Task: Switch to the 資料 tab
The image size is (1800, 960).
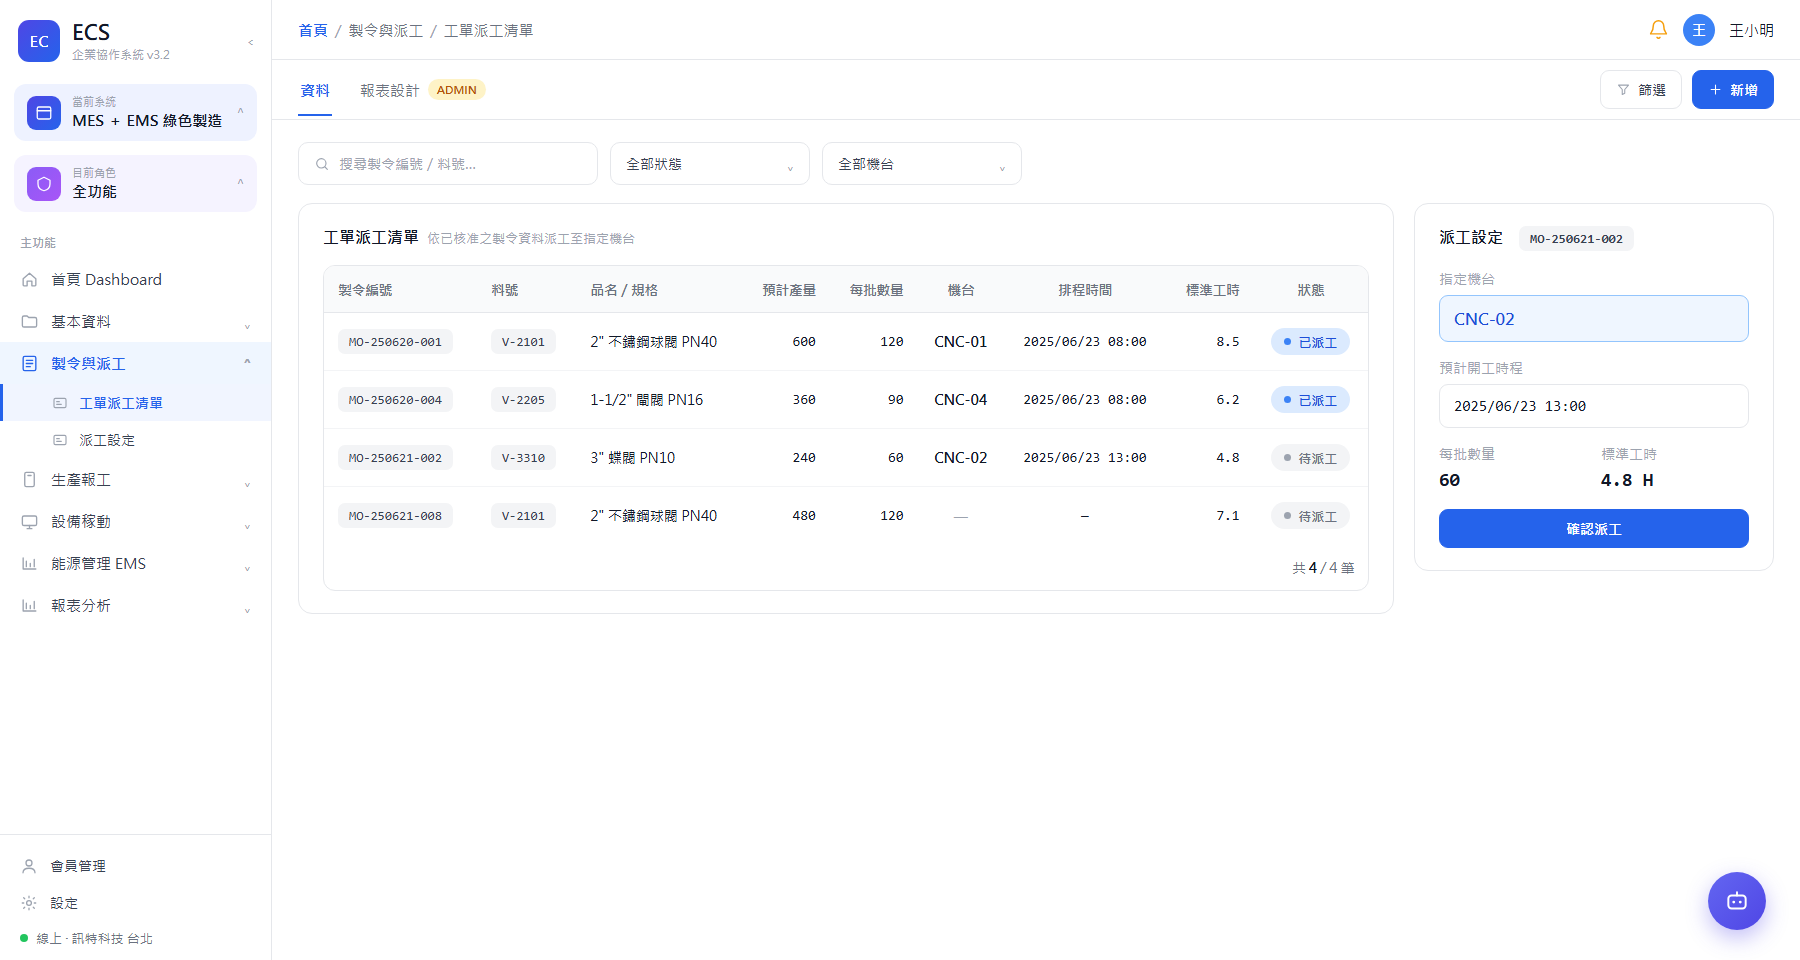Action: point(315,90)
